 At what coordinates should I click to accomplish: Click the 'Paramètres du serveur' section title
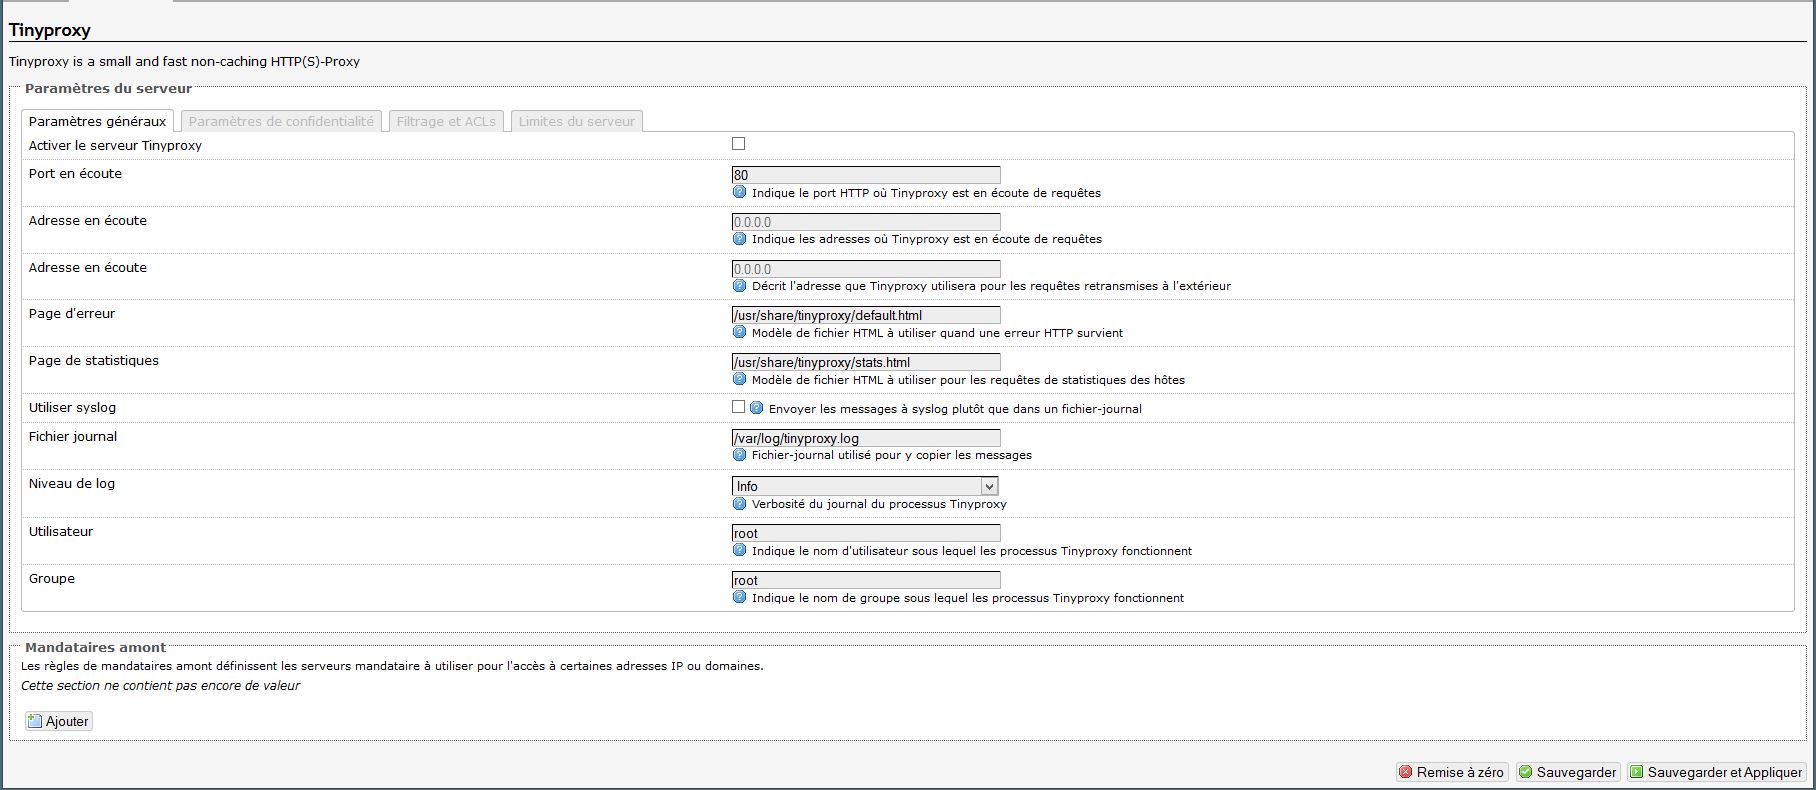[x=108, y=88]
